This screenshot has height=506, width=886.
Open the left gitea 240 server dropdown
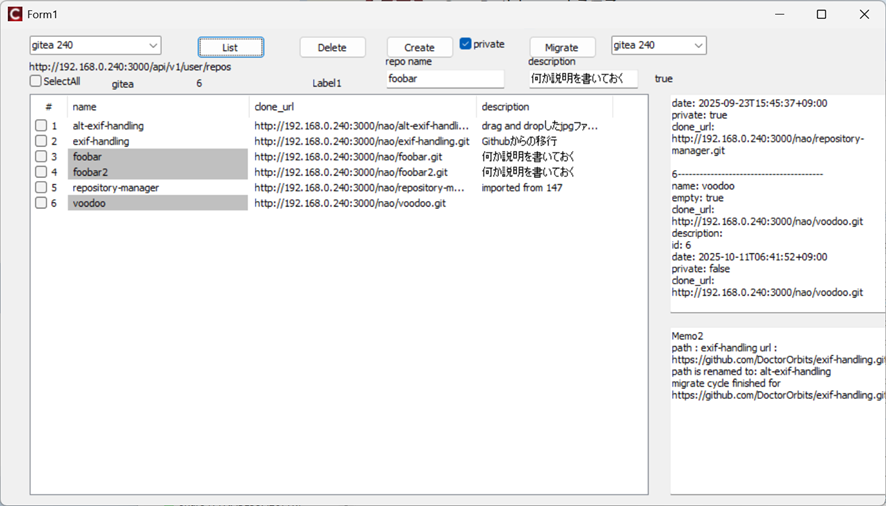point(95,45)
